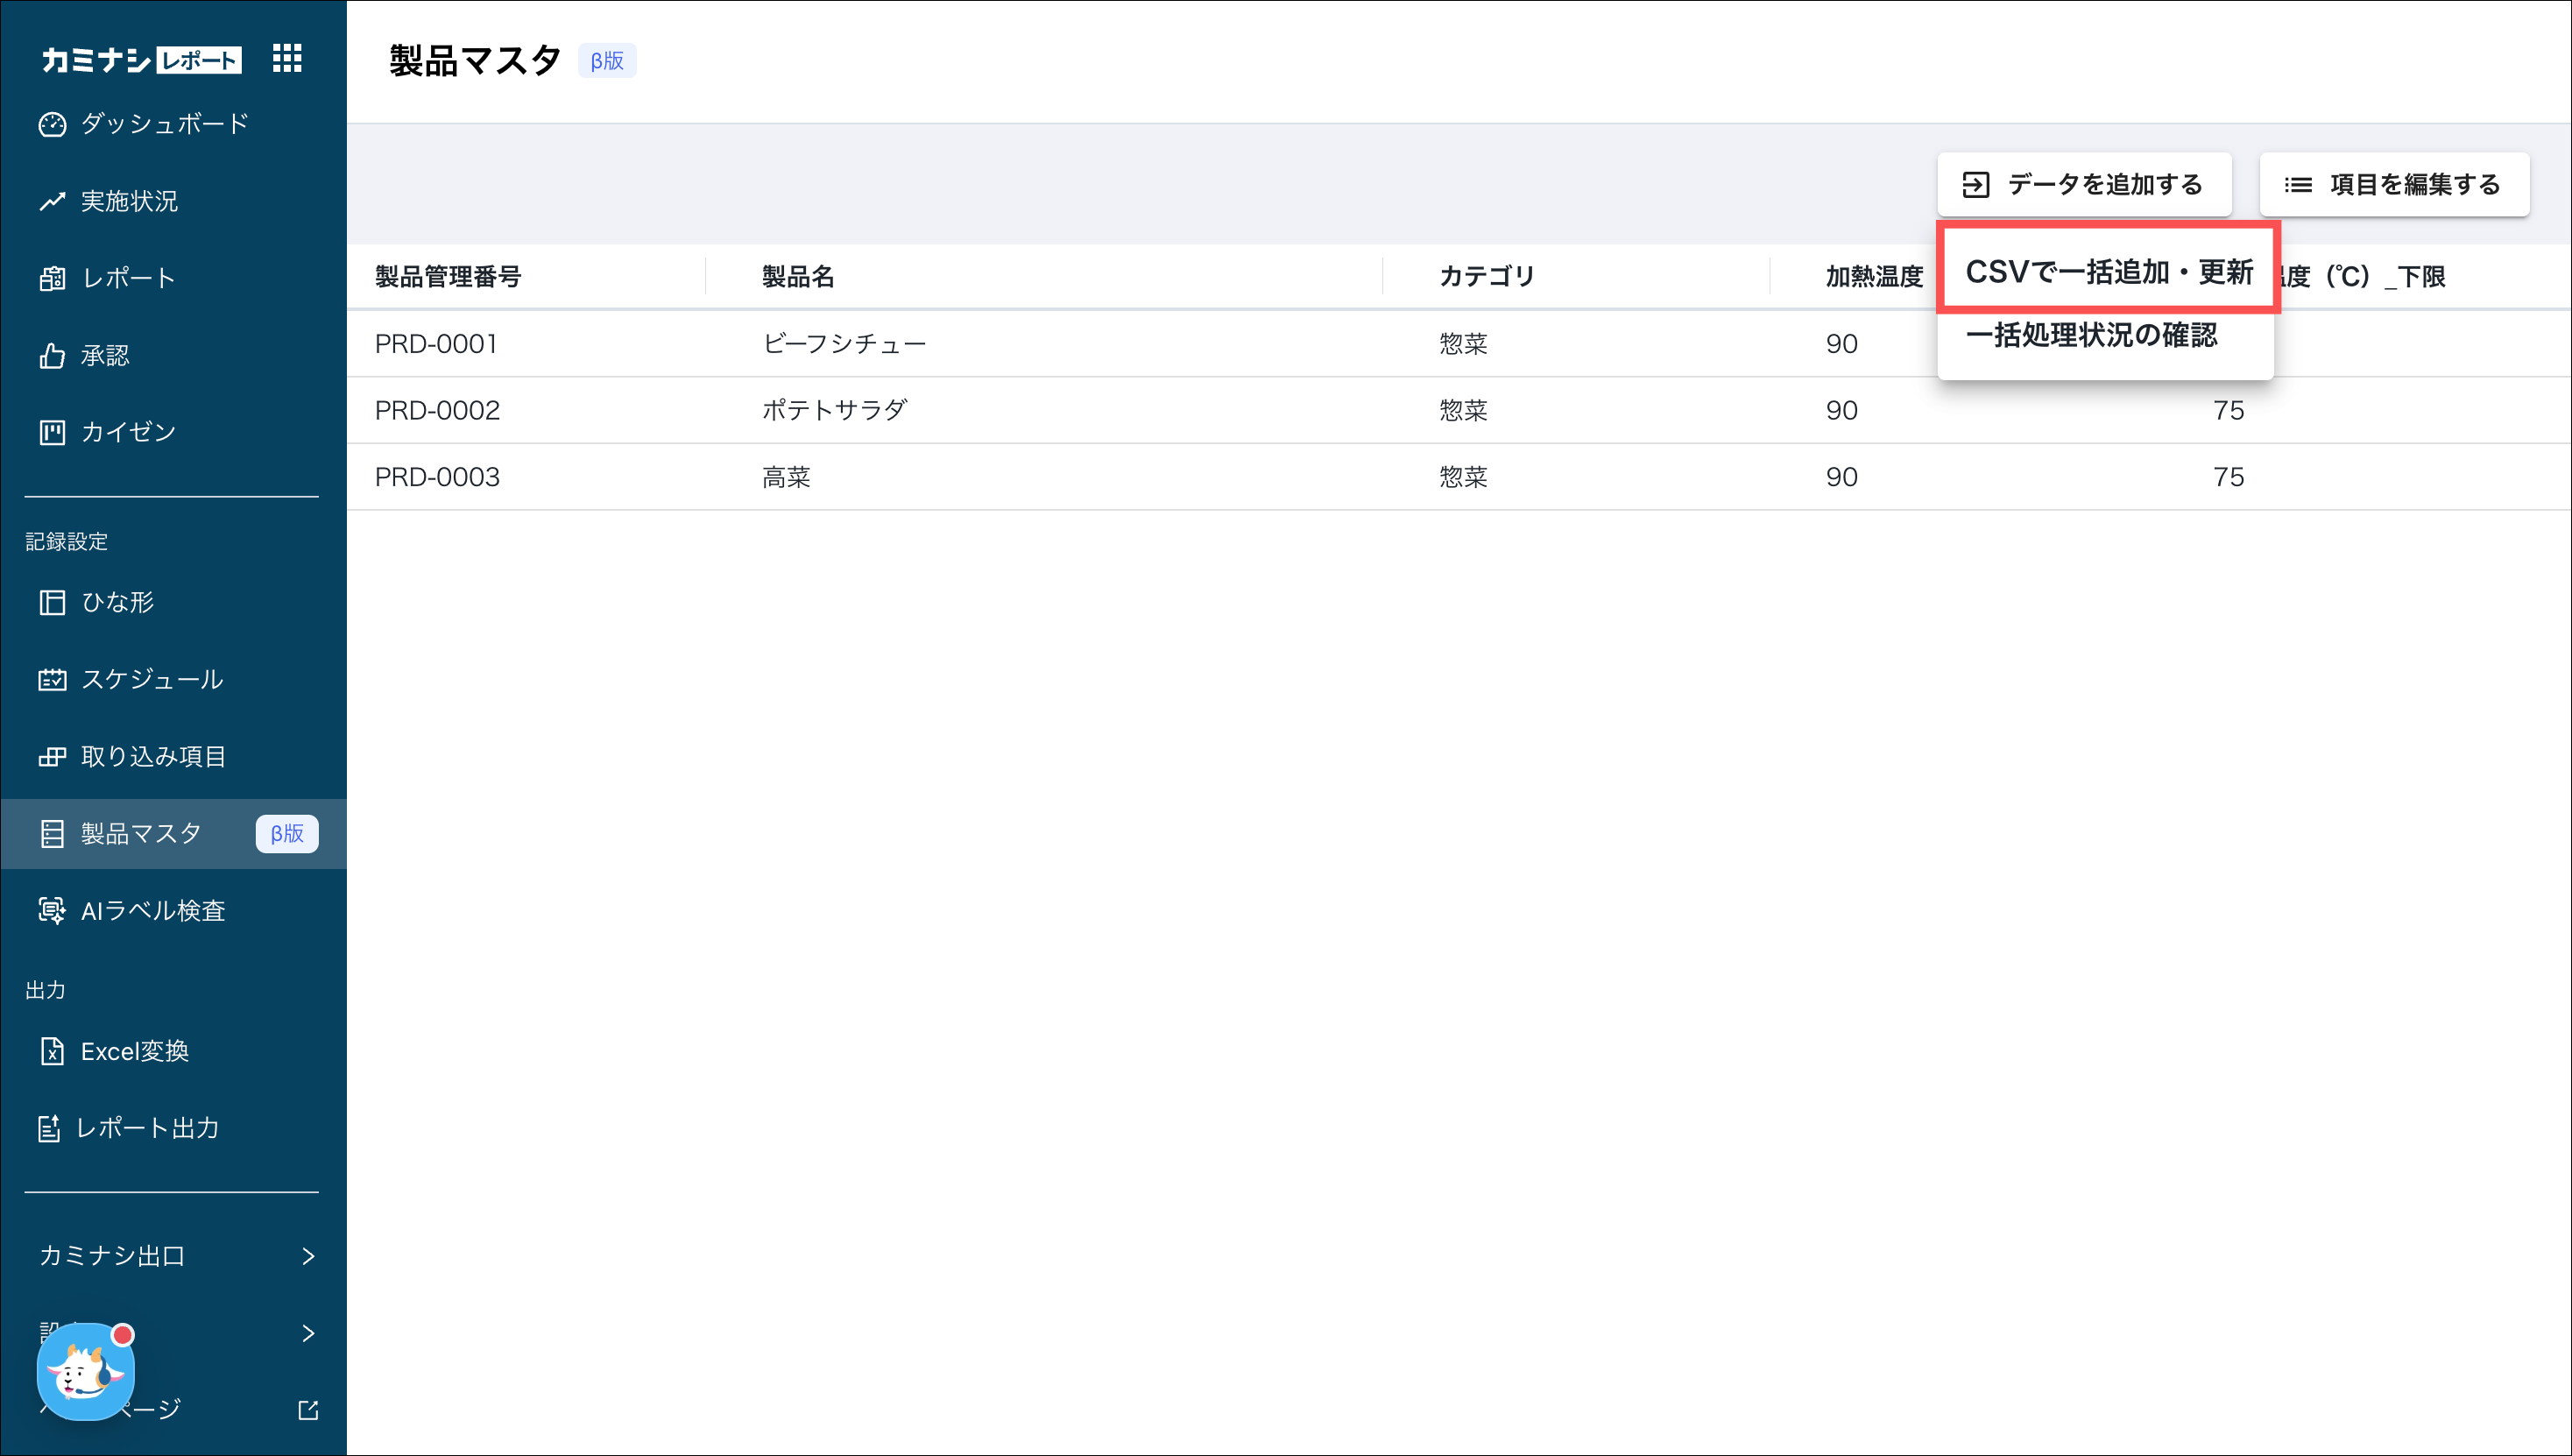Screen dimensions: 2572x1456
Task: Click the Dashboard gauge icon
Action: 52,124
